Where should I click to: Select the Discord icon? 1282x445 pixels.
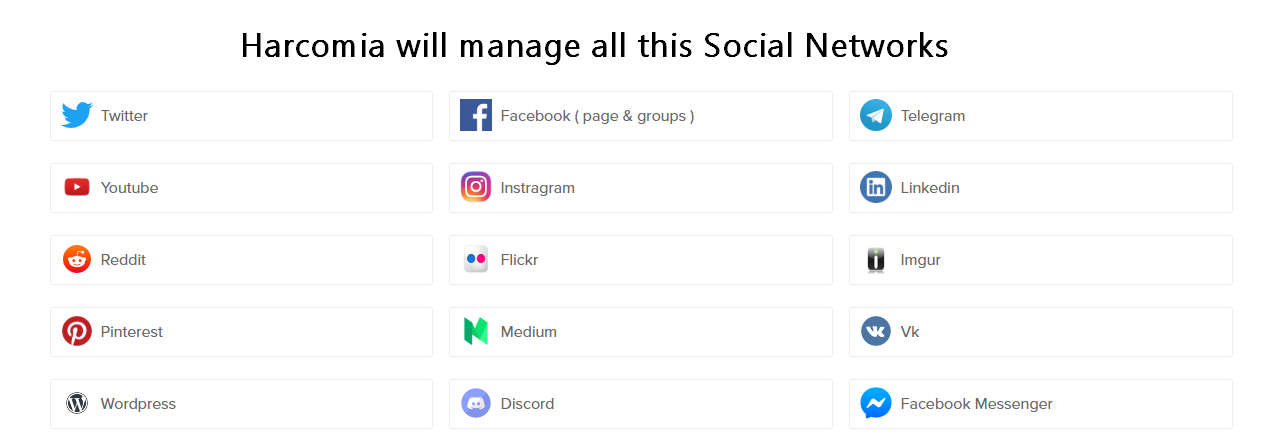point(476,403)
